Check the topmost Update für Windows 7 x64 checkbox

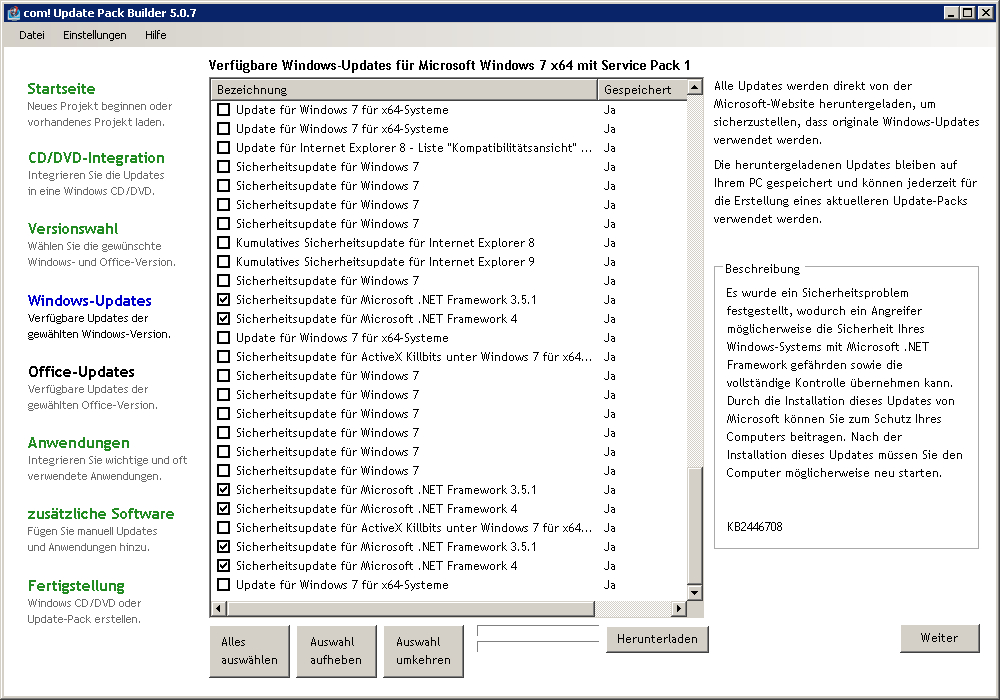coord(223,110)
